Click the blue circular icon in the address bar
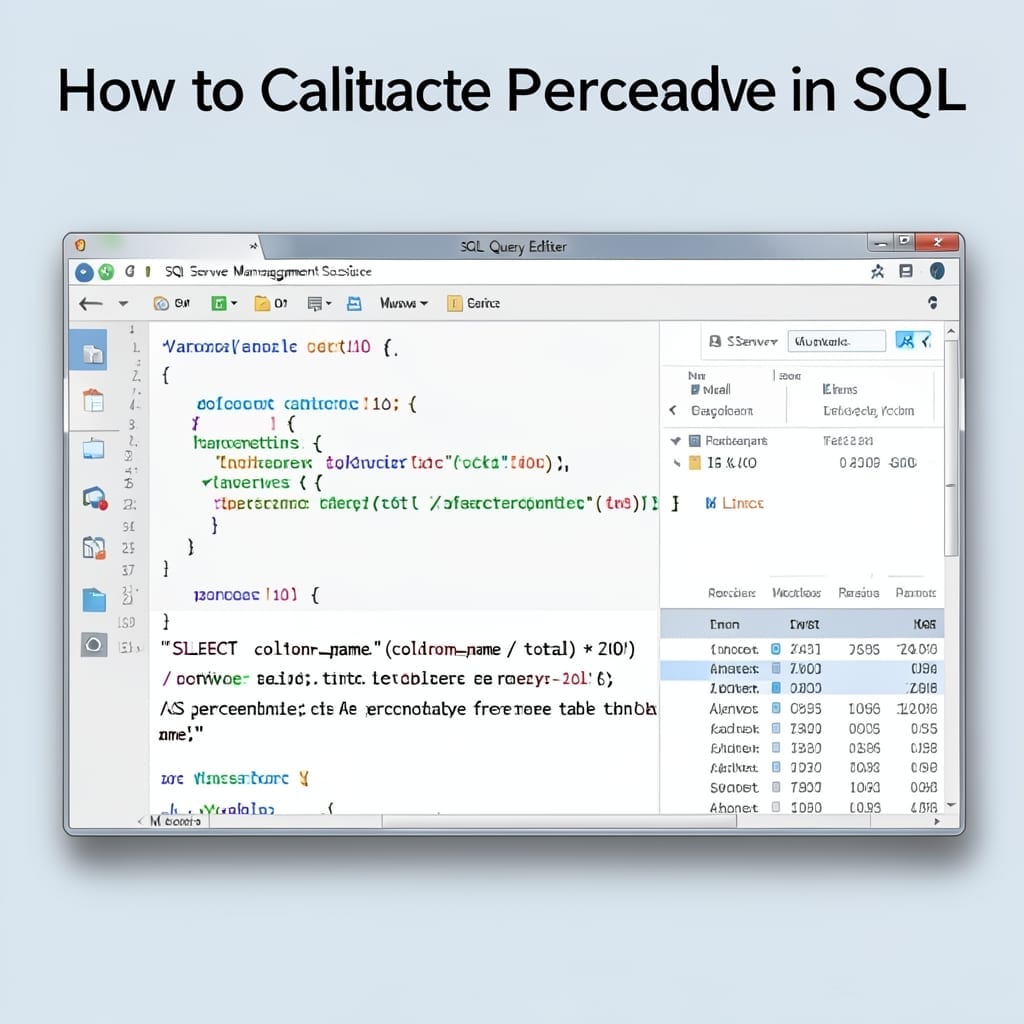The width and height of the screenshot is (1024, 1024). [84, 272]
